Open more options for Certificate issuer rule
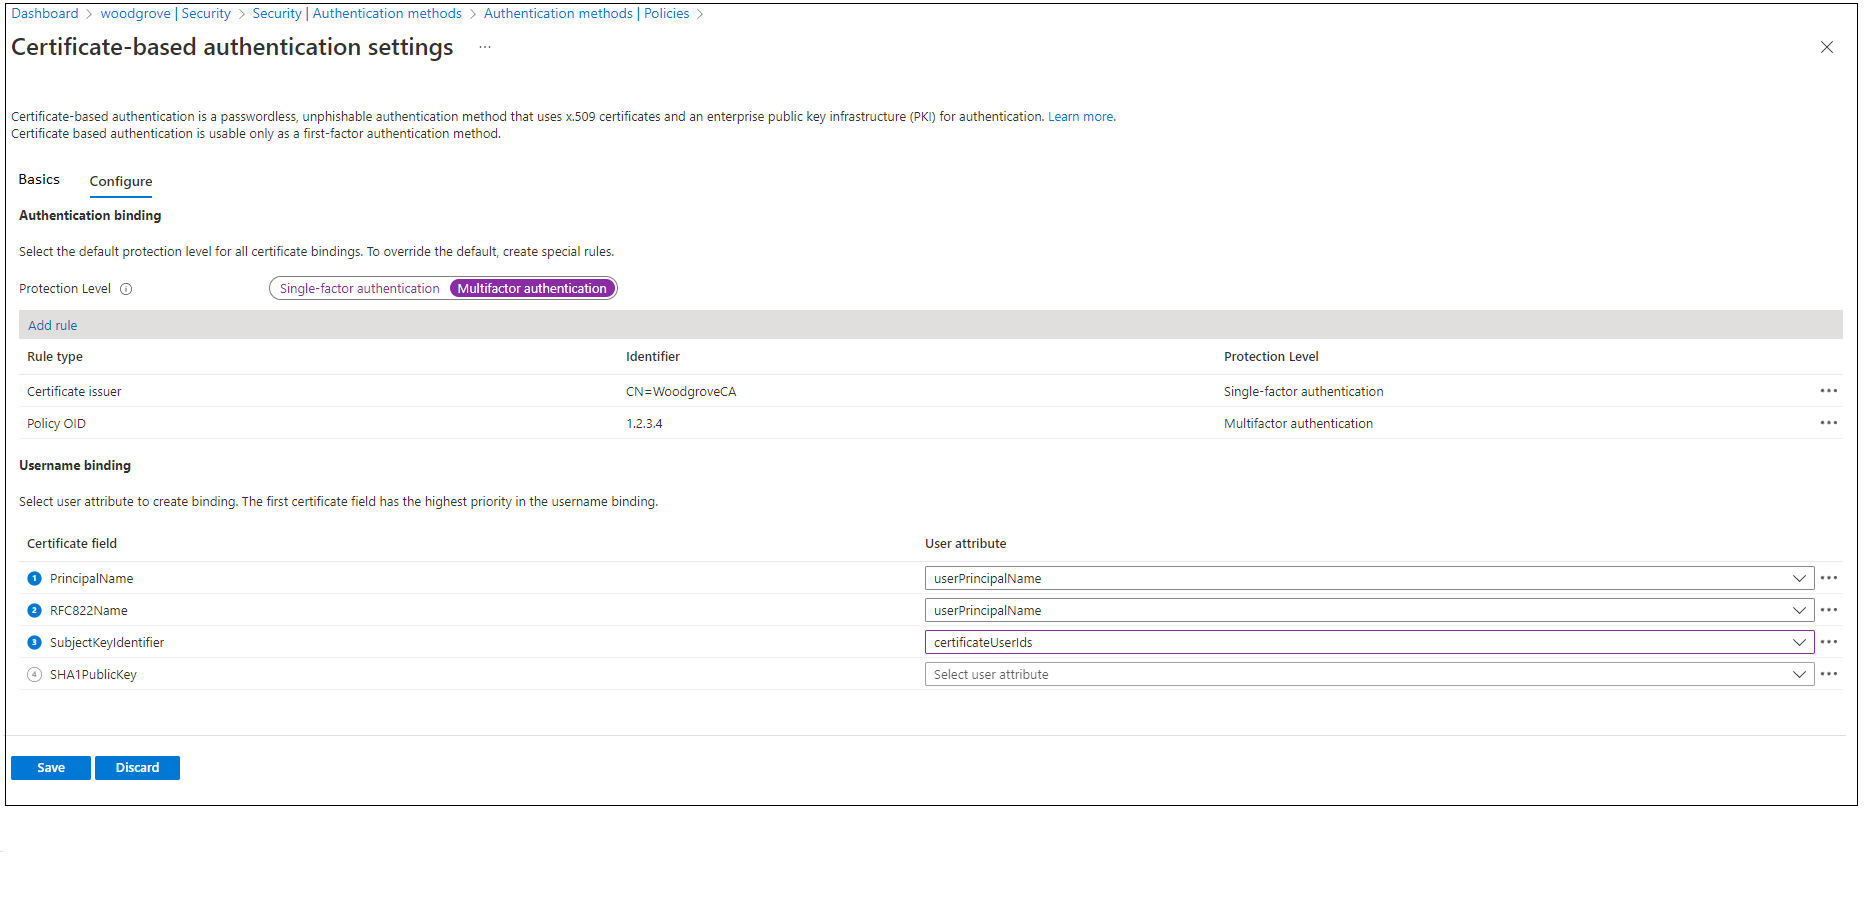Image resolution: width=1864 pixels, height=902 pixels. (x=1828, y=391)
